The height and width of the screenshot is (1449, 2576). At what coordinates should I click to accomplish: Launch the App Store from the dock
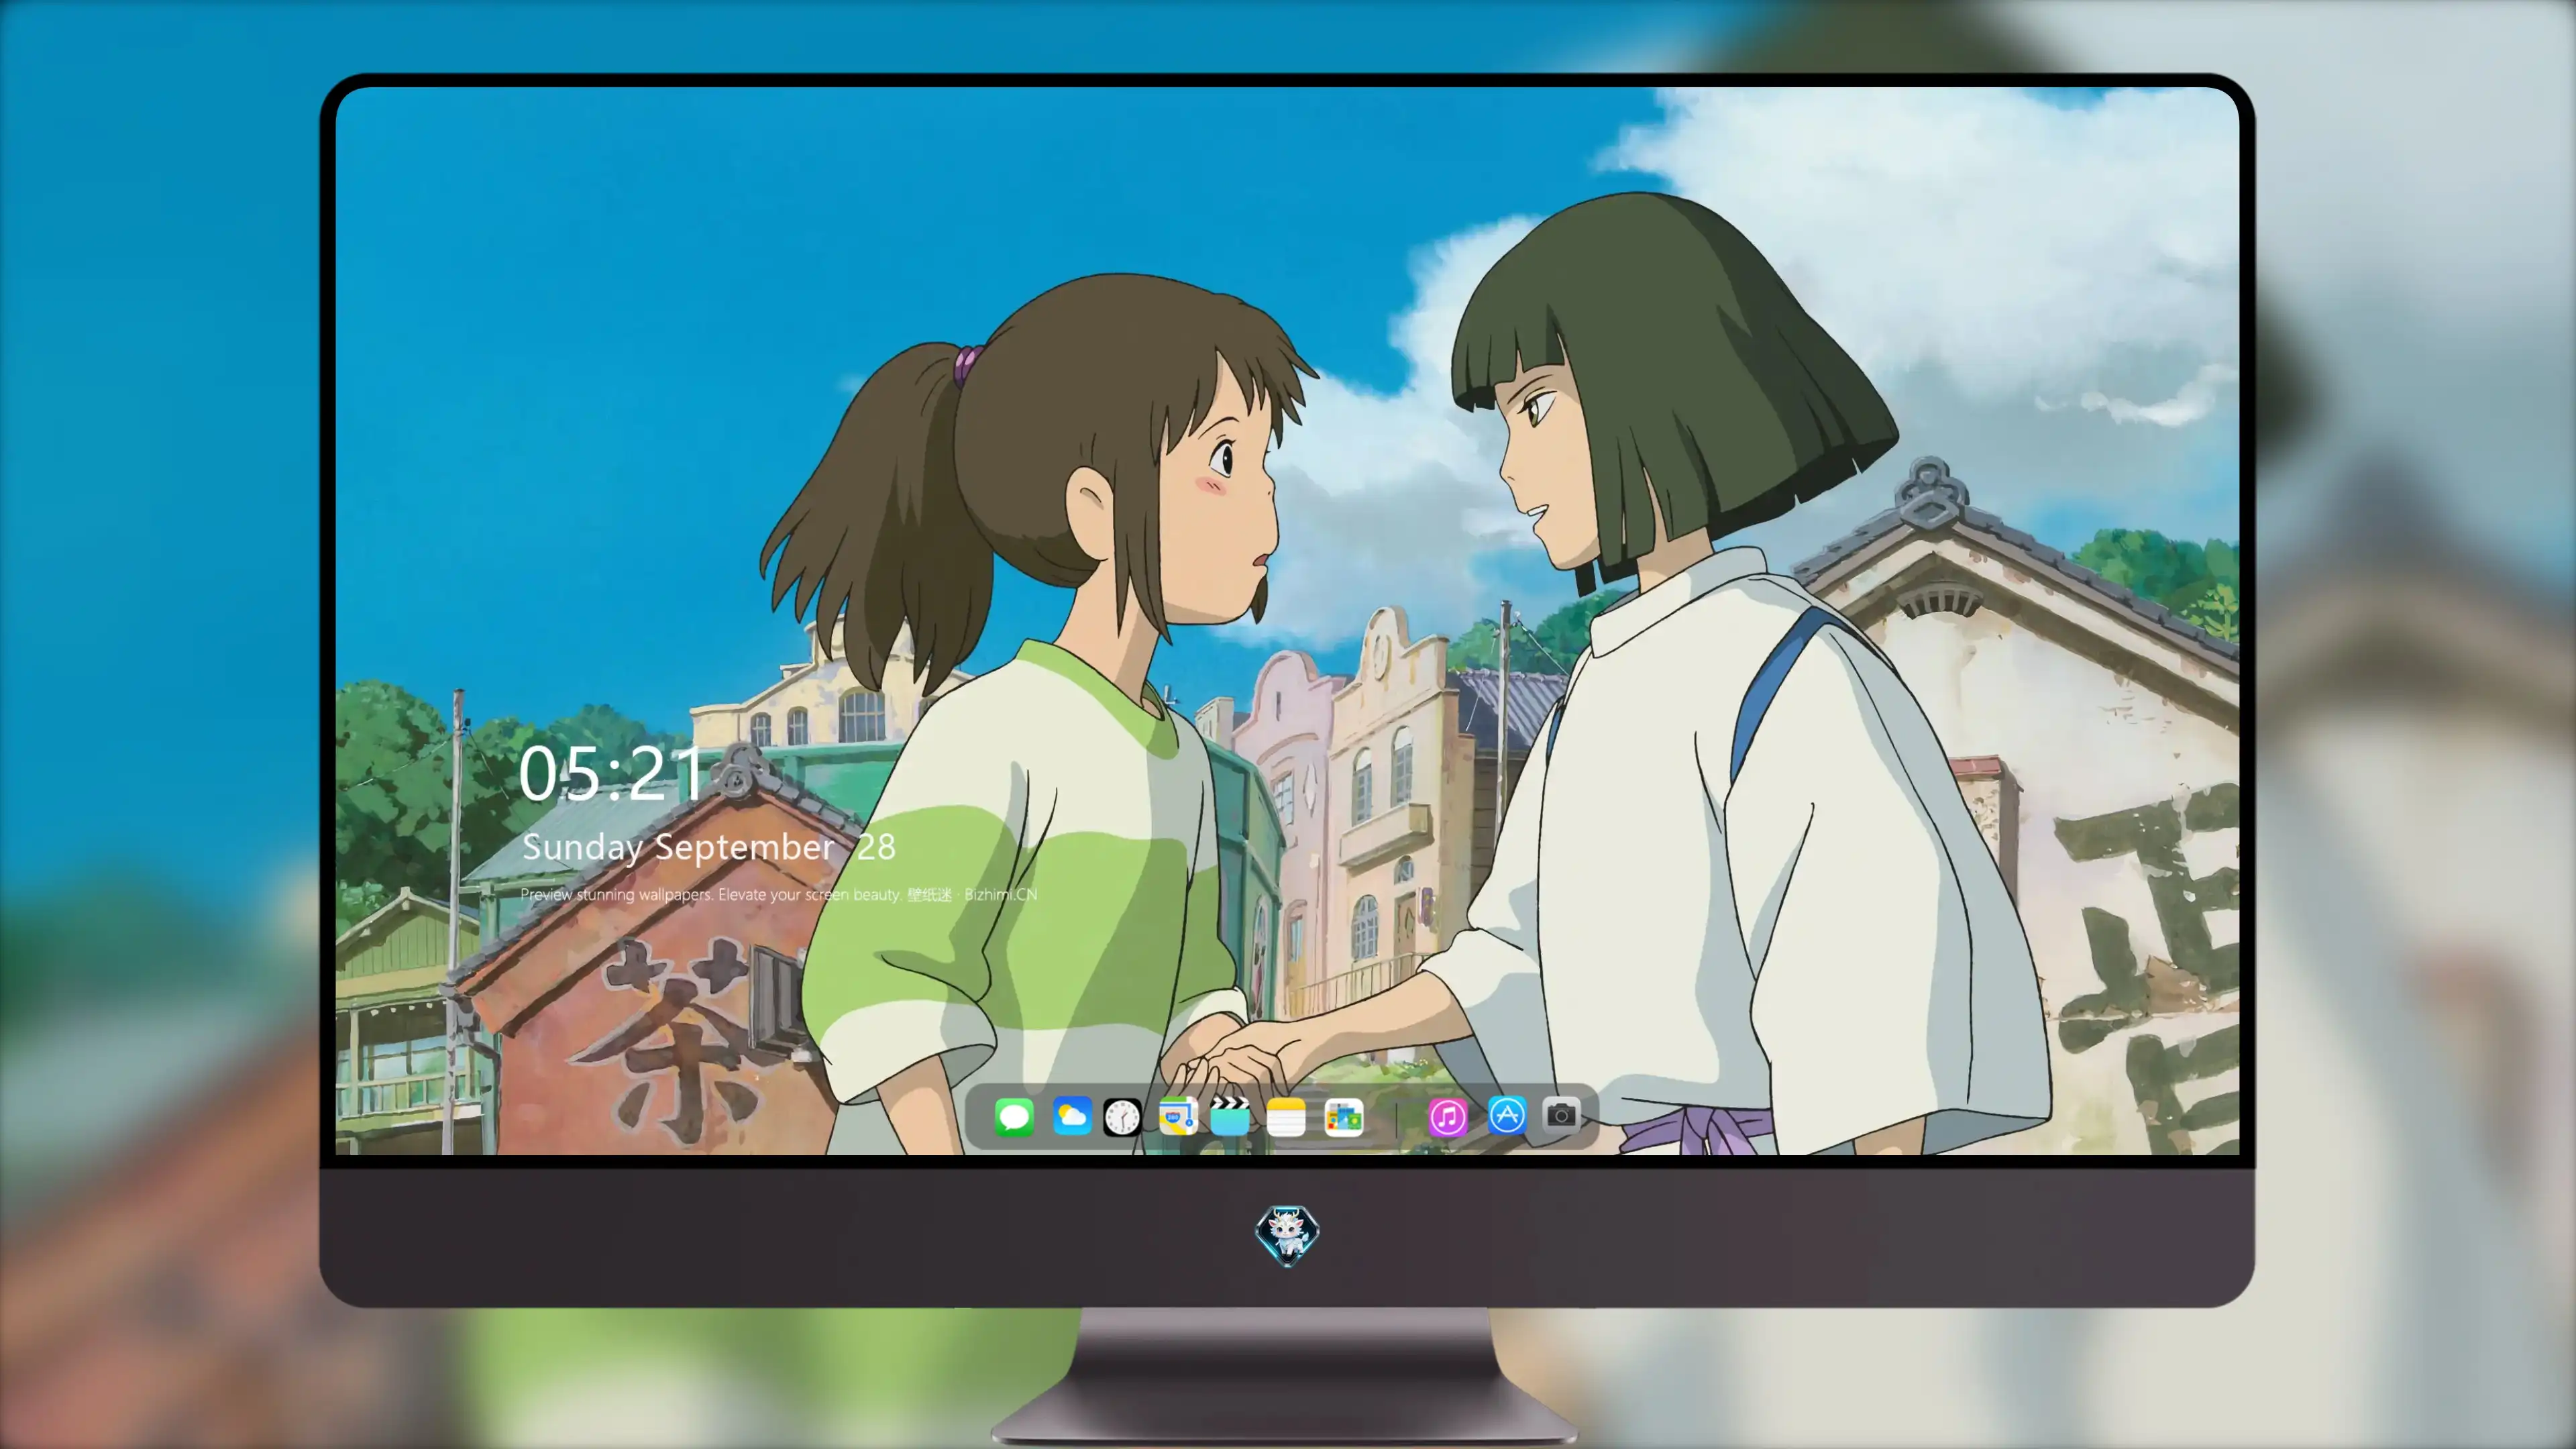pos(1507,1115)
